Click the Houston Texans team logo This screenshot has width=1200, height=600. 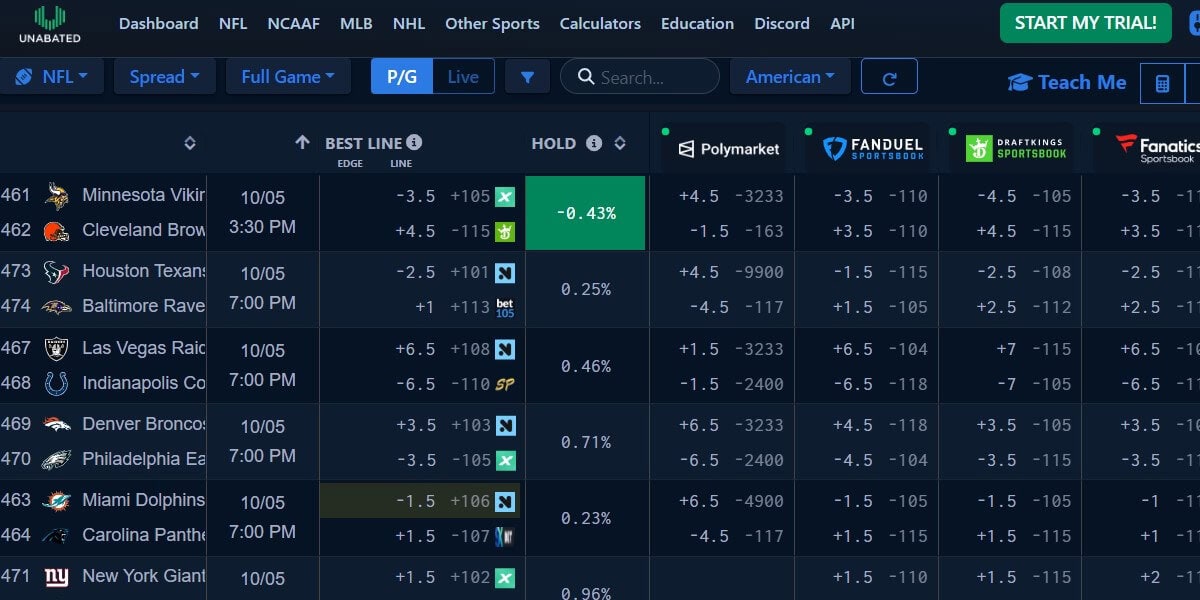tap(57, 272)
